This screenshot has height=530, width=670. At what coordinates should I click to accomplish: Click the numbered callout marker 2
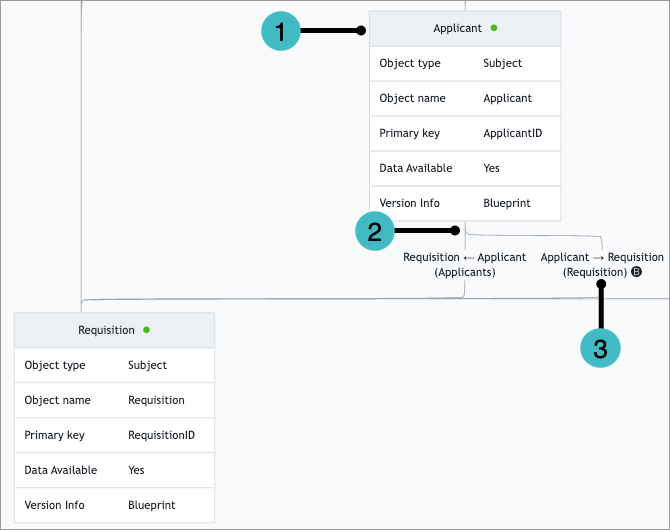[376, 231]
